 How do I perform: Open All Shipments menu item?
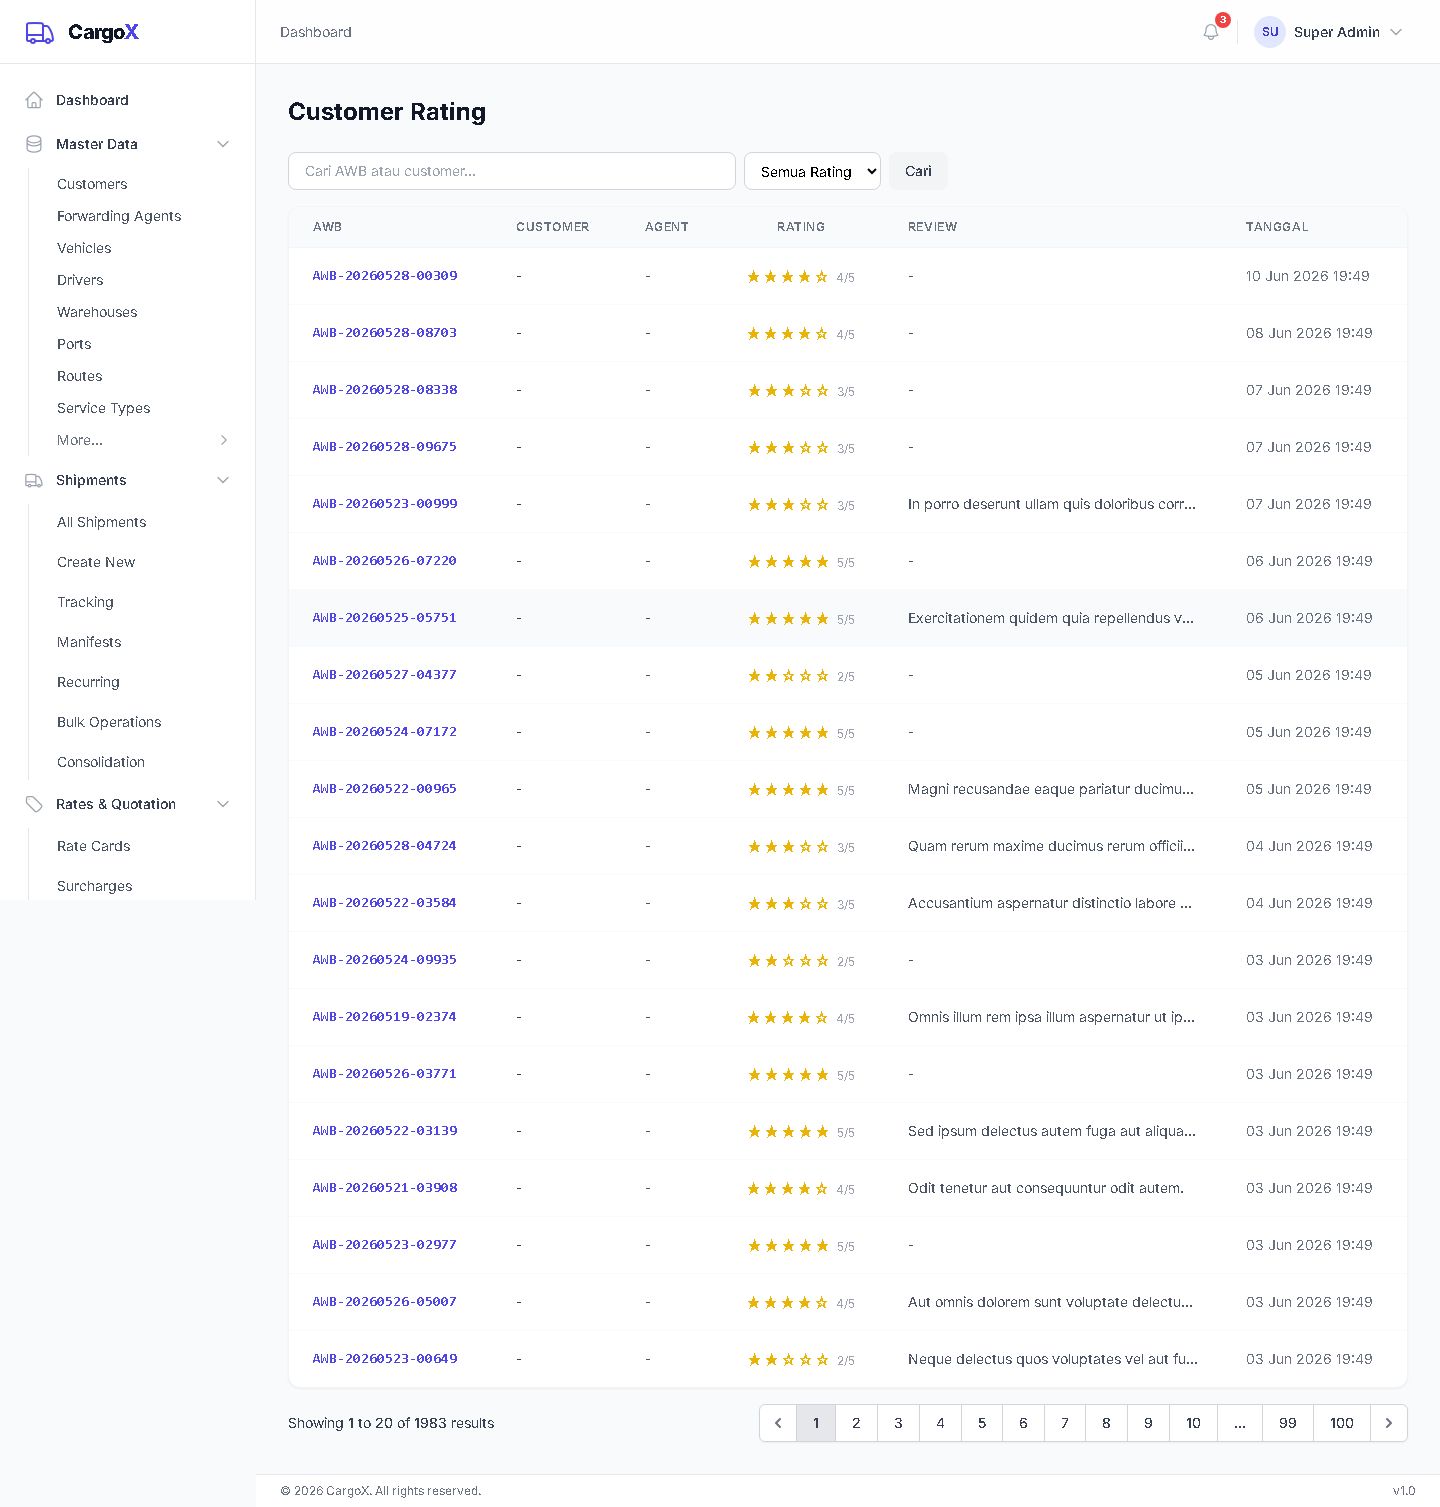click(102, 522)
